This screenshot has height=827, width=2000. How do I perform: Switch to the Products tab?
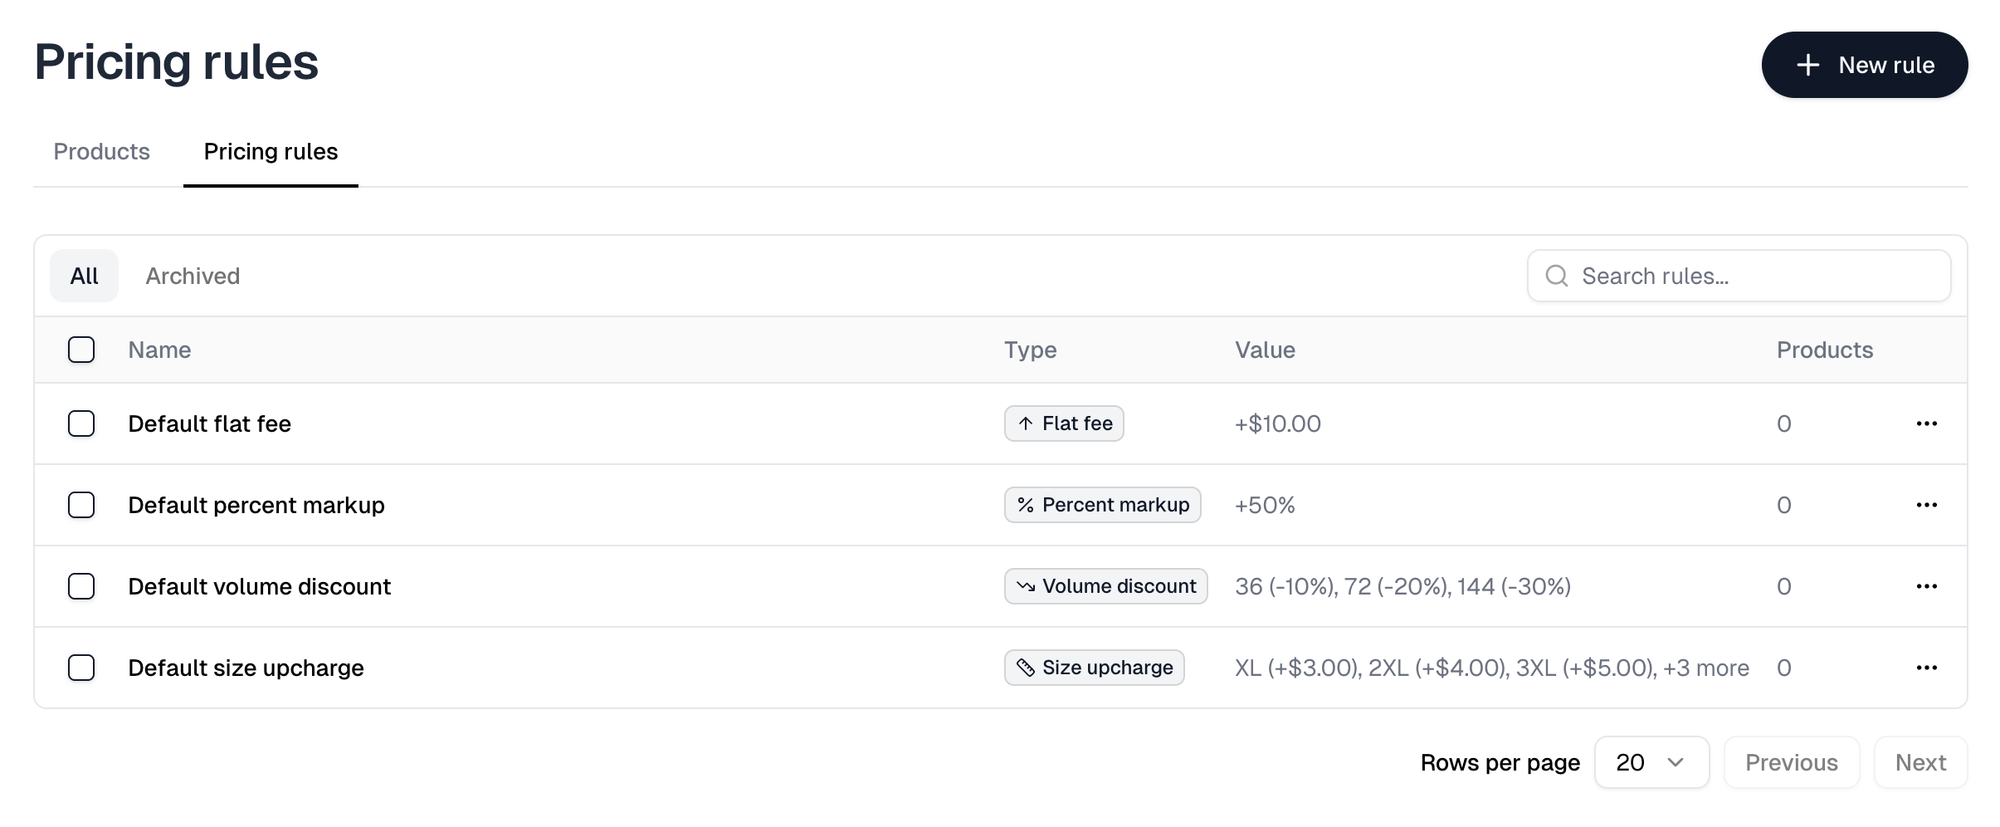click(102, 152)
